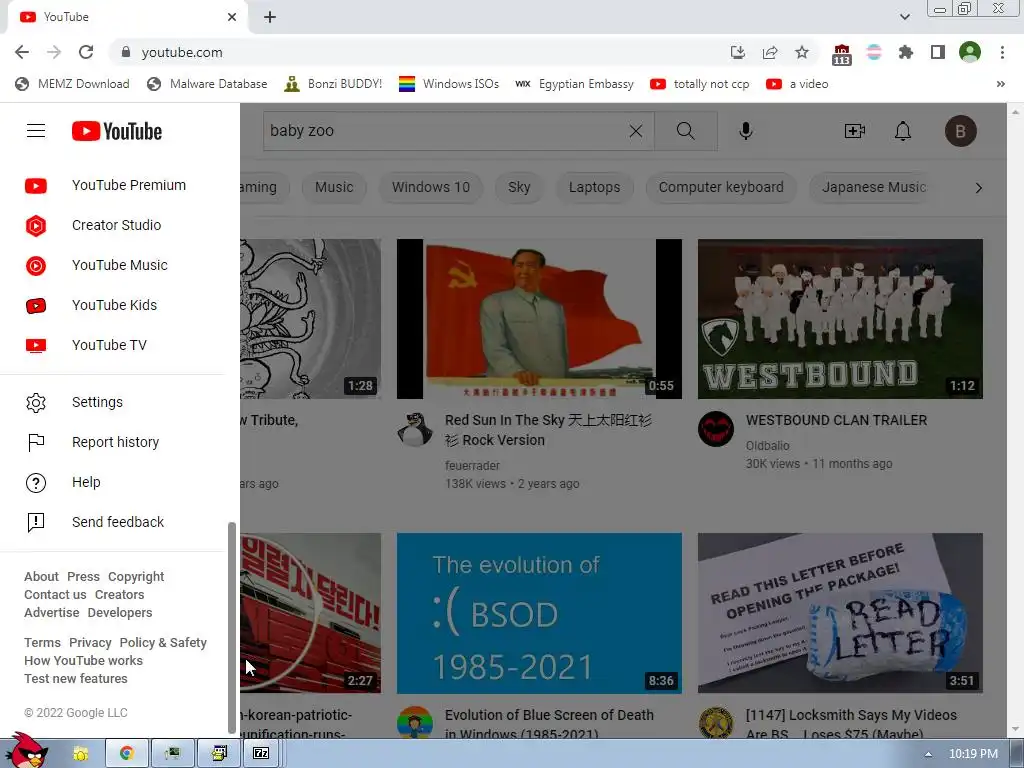Click the Policy & Safety footer link

tap(163, 643)
